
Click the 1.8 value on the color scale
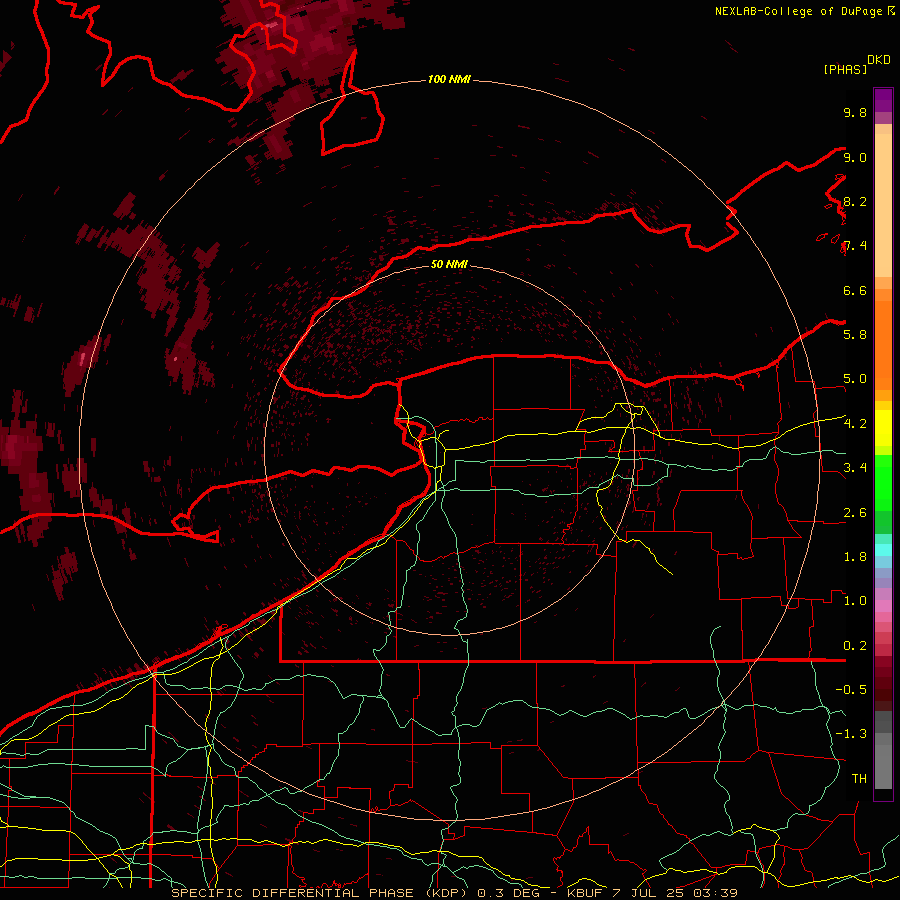(855, 557)
